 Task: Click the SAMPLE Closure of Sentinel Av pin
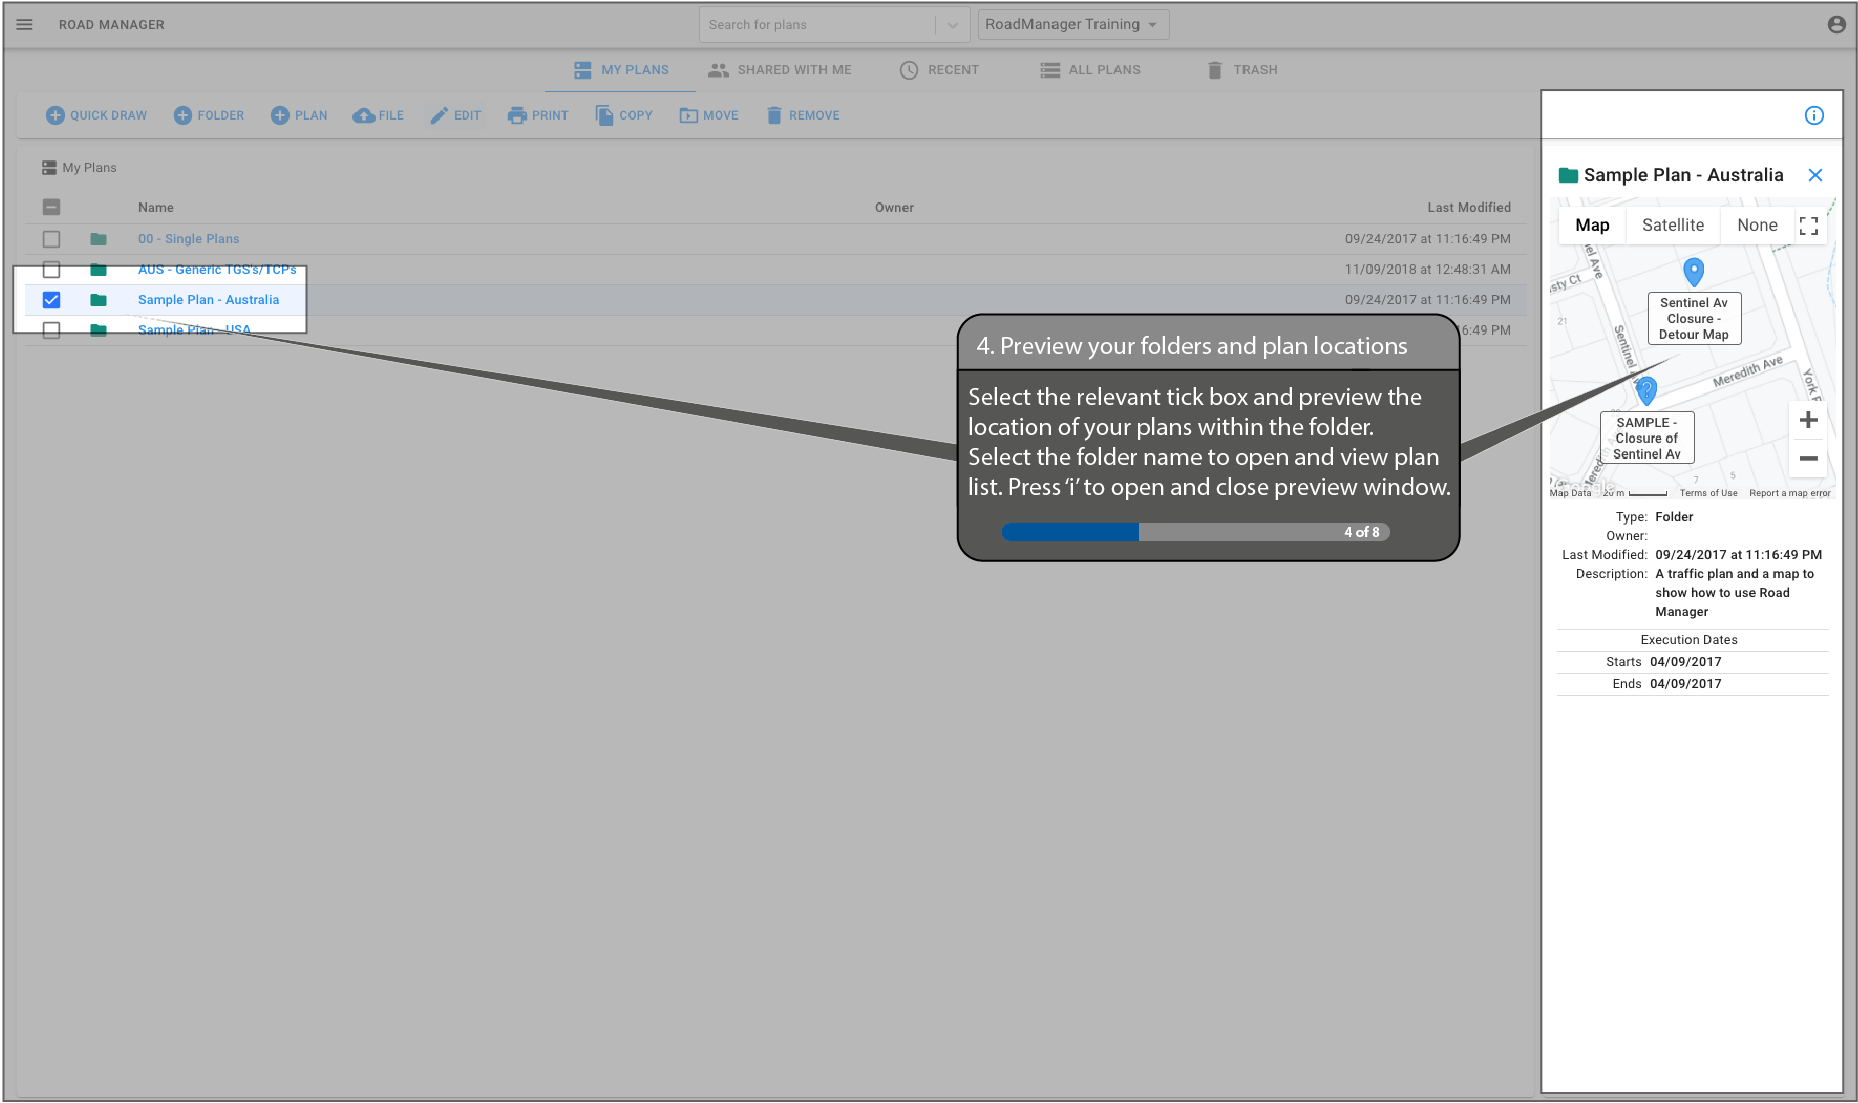point(1646,390)
